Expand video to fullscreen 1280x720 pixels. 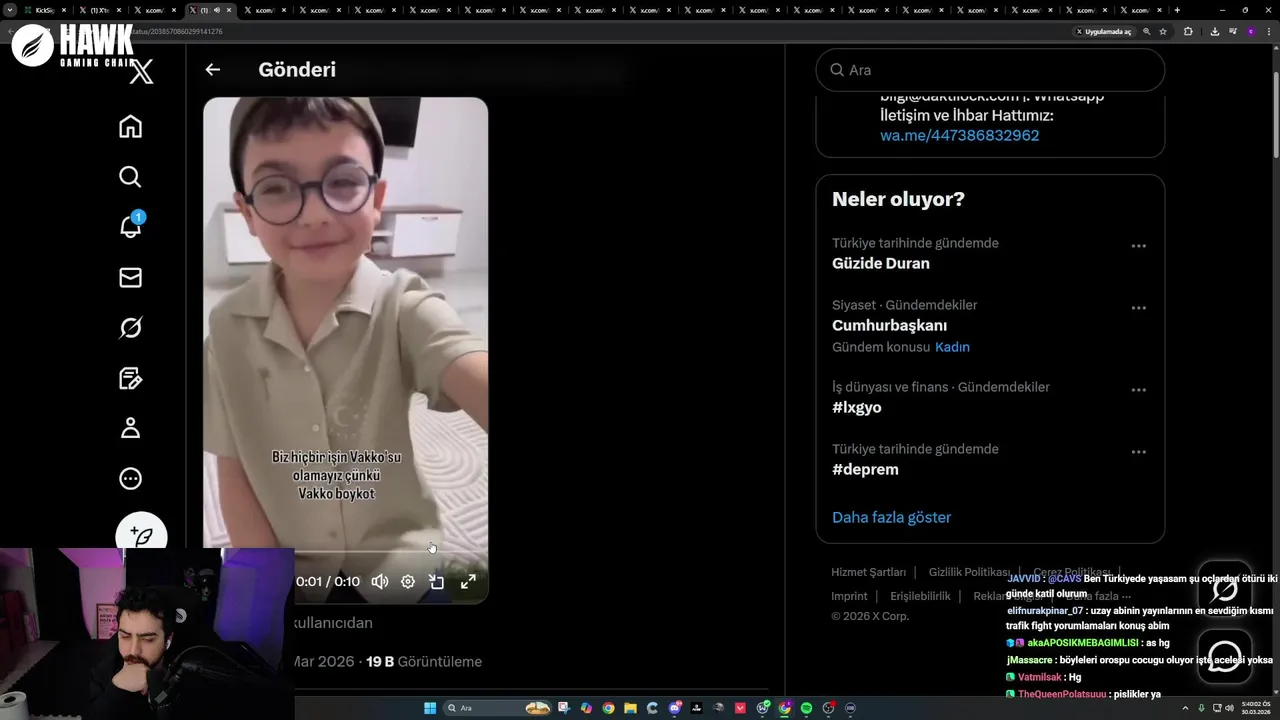[x=467, y=581]
